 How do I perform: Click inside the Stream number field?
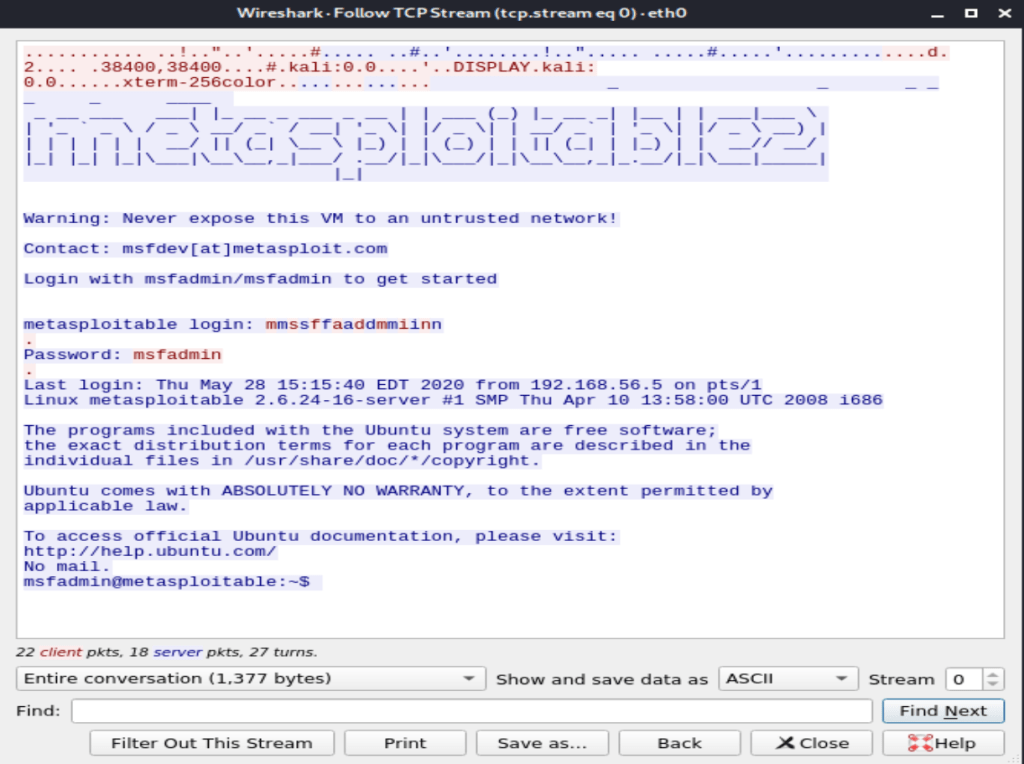pos(963,679)
